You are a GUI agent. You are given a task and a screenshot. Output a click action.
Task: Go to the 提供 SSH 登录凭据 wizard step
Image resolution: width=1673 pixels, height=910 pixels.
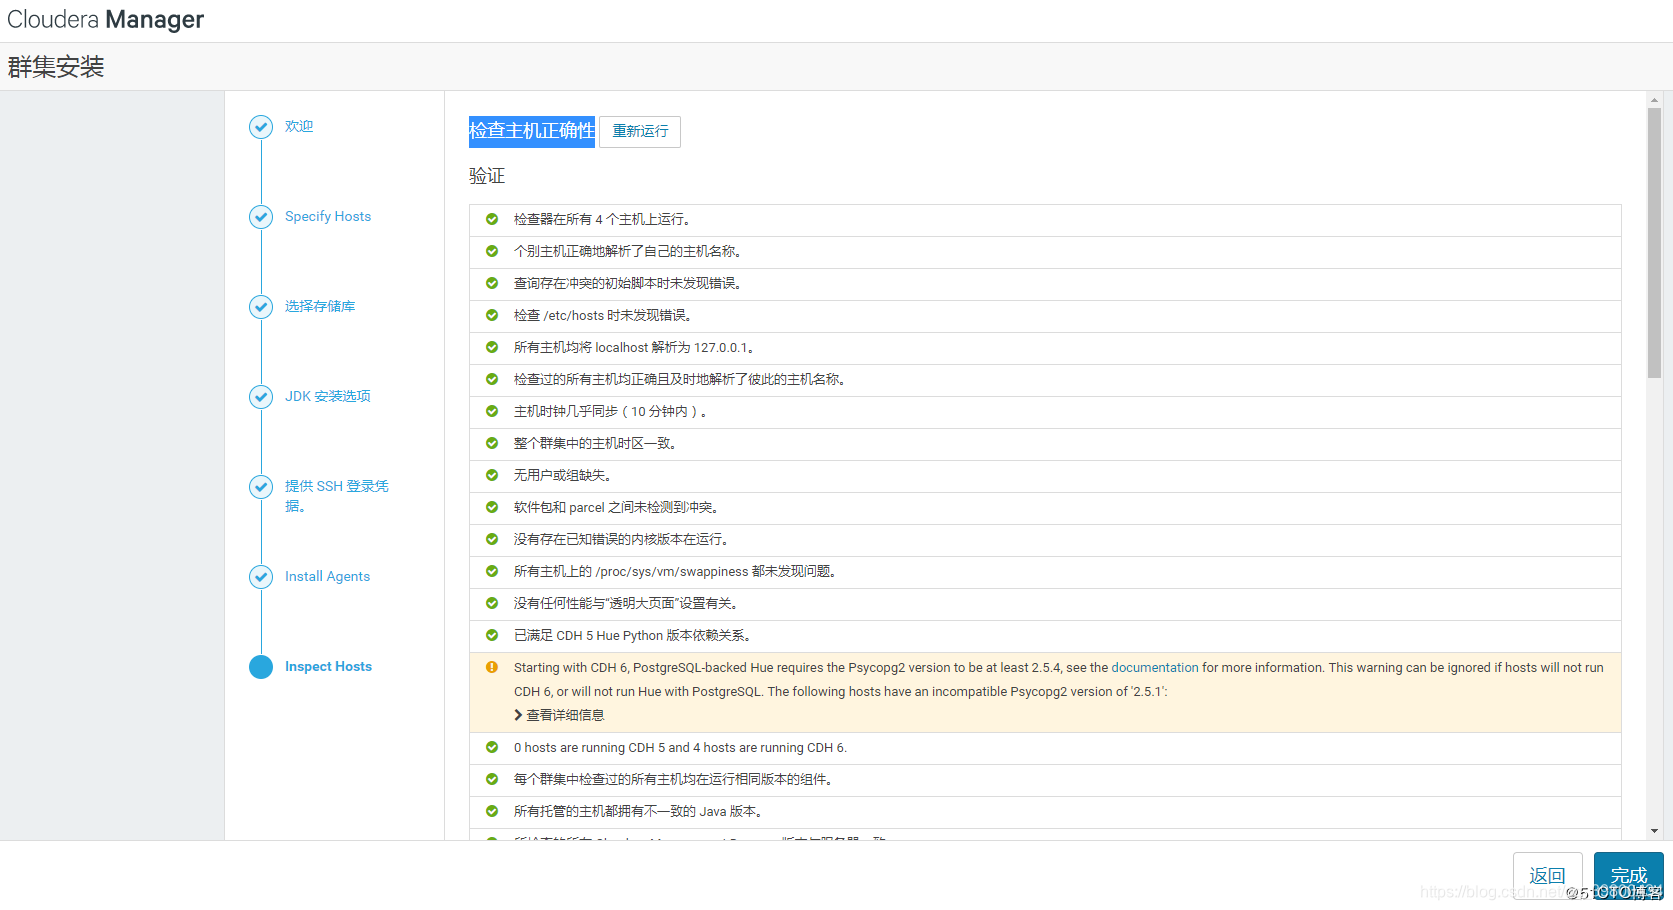click(337, 496)
